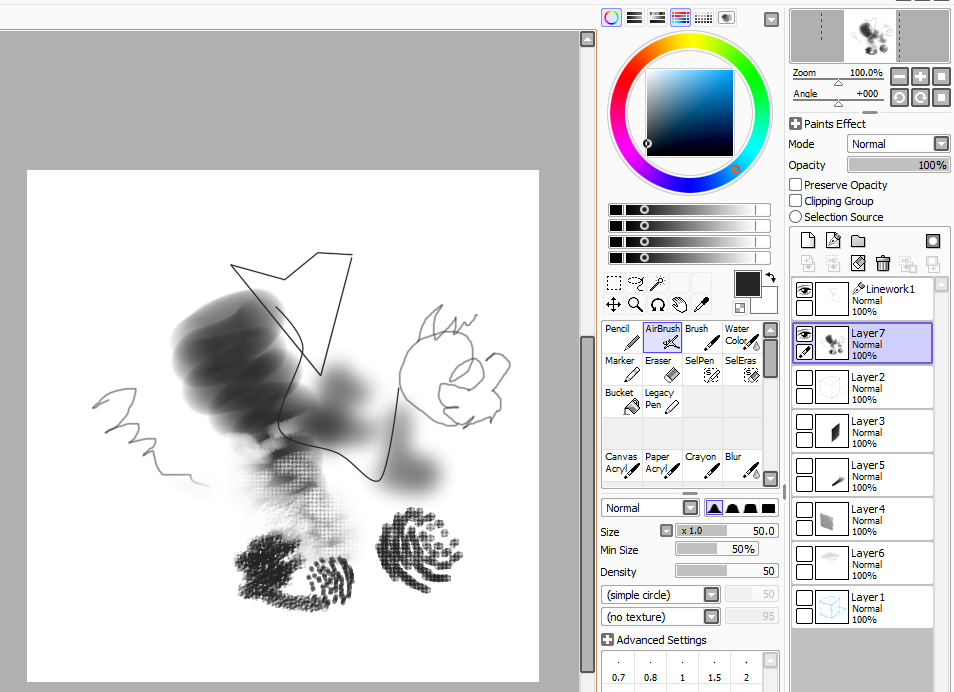Select the Paper Acryl brush
The height and width of the screenshot is (692, 954).
[x=663, y=465]
